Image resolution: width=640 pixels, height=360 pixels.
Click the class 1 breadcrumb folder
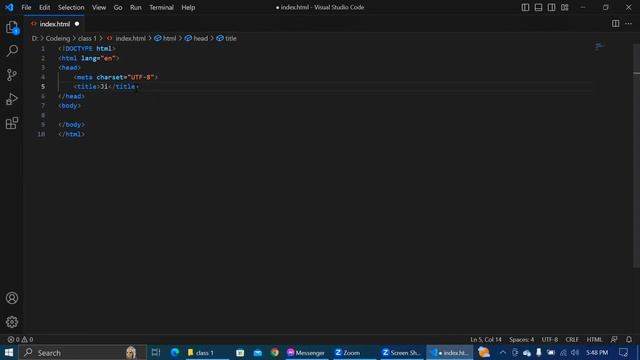pyautogui.click(x=87, y=38)
